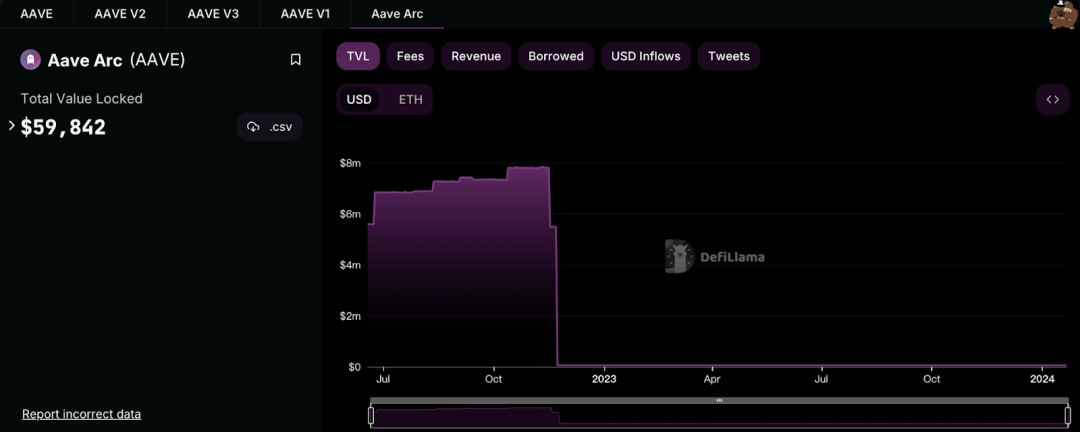Click the 2024 x-axis label
The height and width of the screenshot is (432, 1080).
point(1042,379)
